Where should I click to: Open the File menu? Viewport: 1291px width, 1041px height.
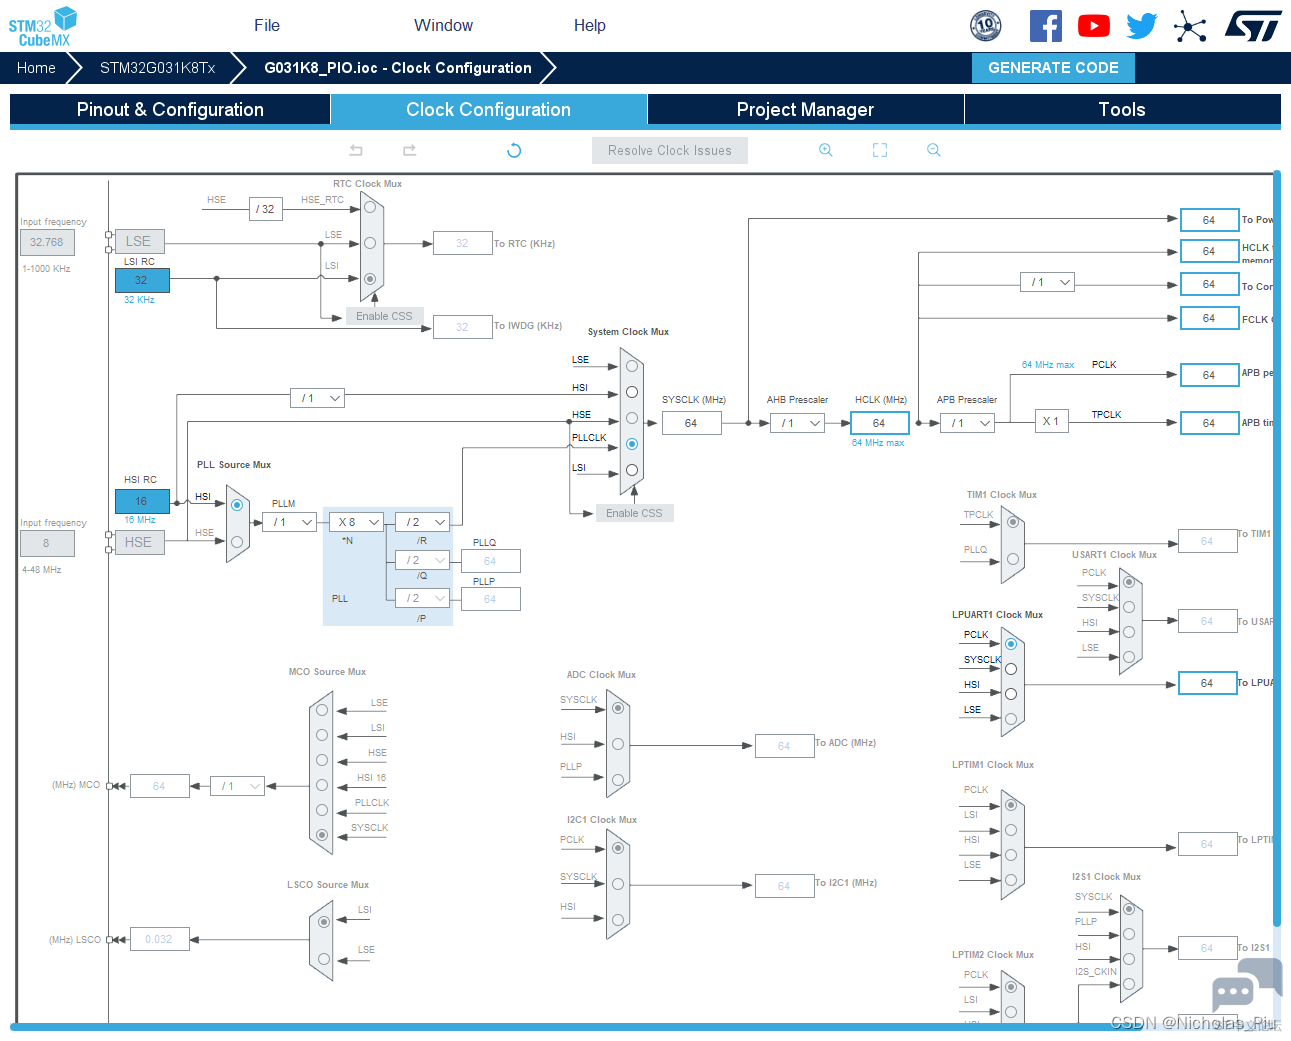267,26
